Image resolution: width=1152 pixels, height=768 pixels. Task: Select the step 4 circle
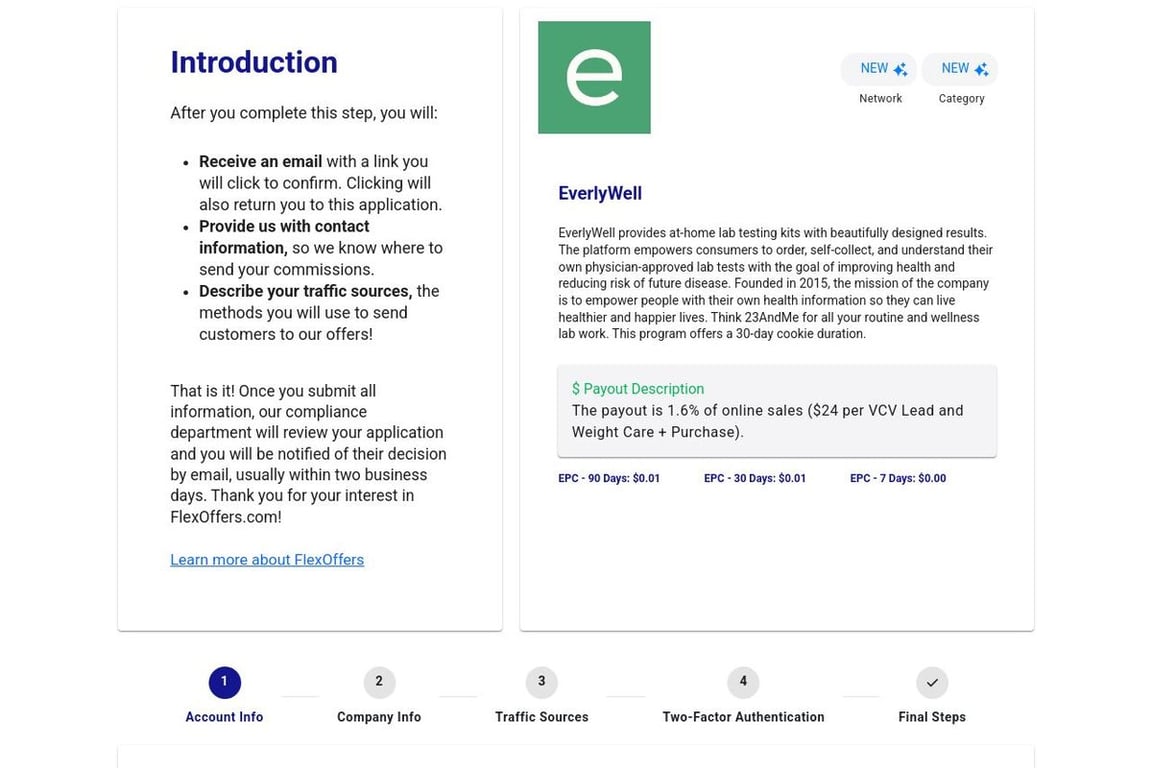[x=743, y=682]
